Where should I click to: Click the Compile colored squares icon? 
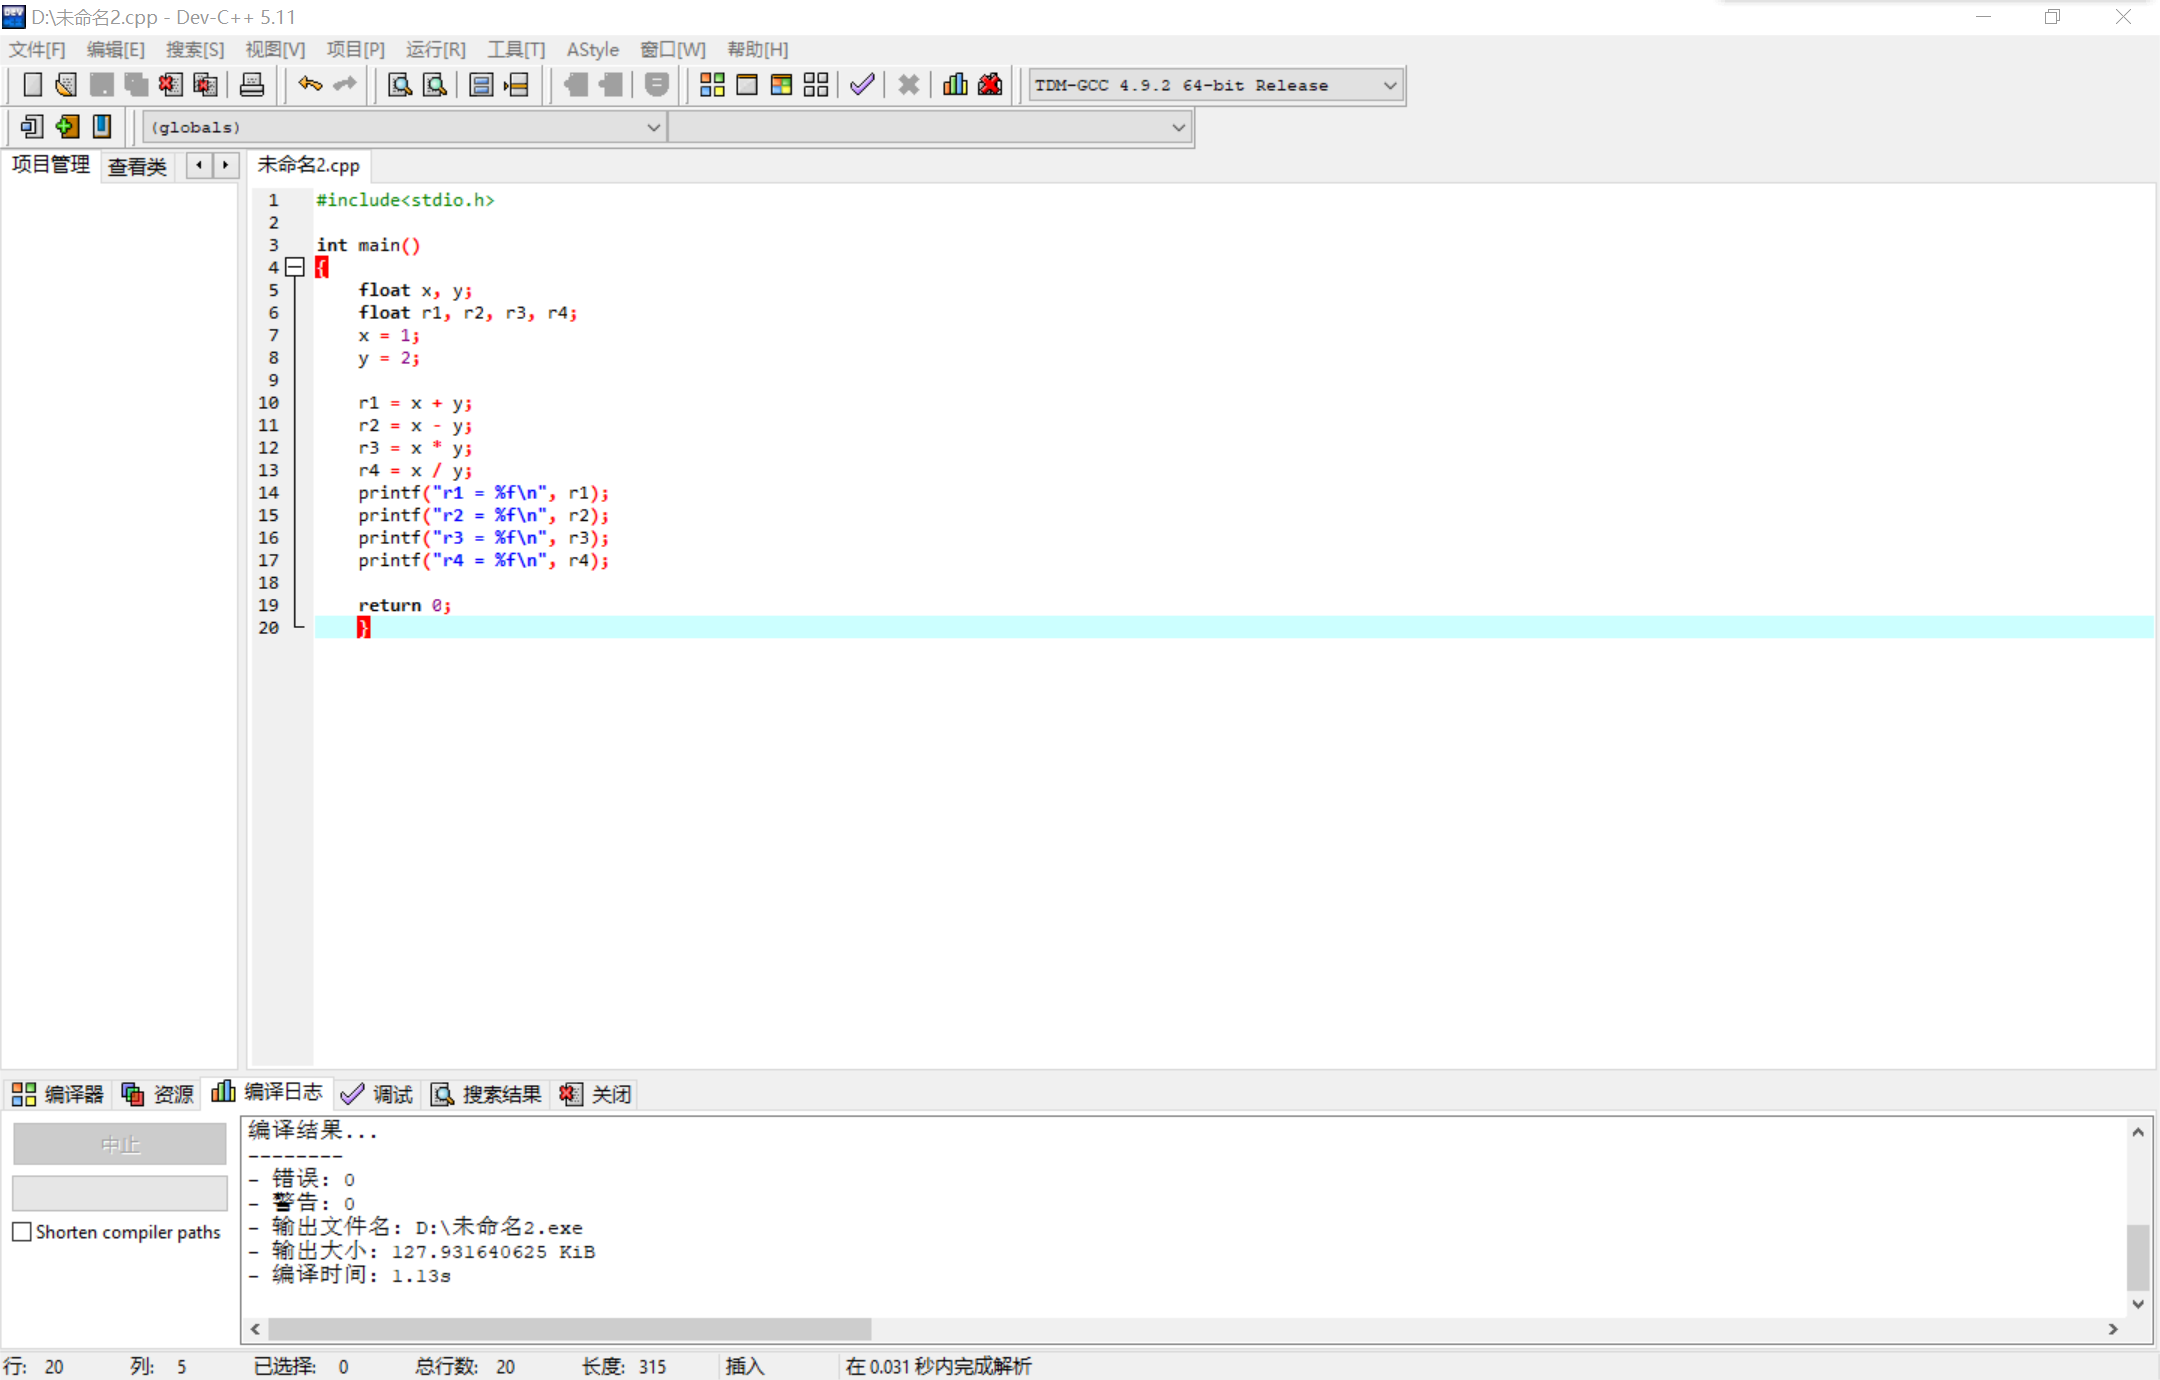pos(712,85)
